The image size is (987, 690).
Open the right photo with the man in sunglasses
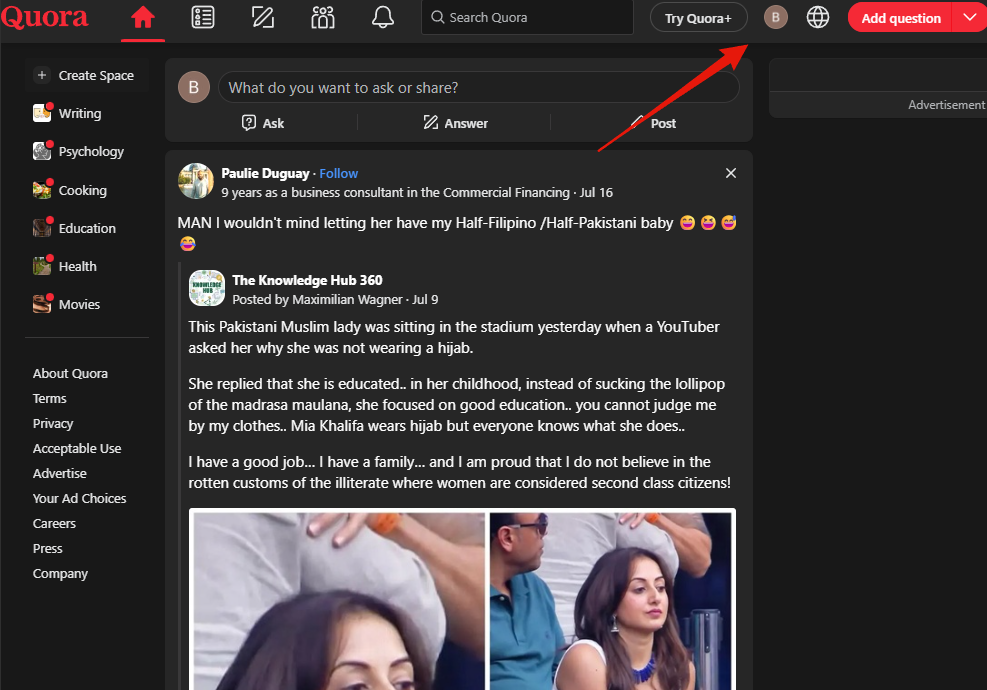[x=611, y=601]
